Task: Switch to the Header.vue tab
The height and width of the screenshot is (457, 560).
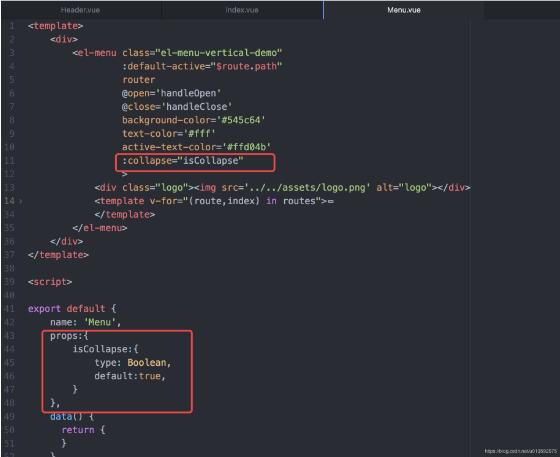Action: coord(80,10)
